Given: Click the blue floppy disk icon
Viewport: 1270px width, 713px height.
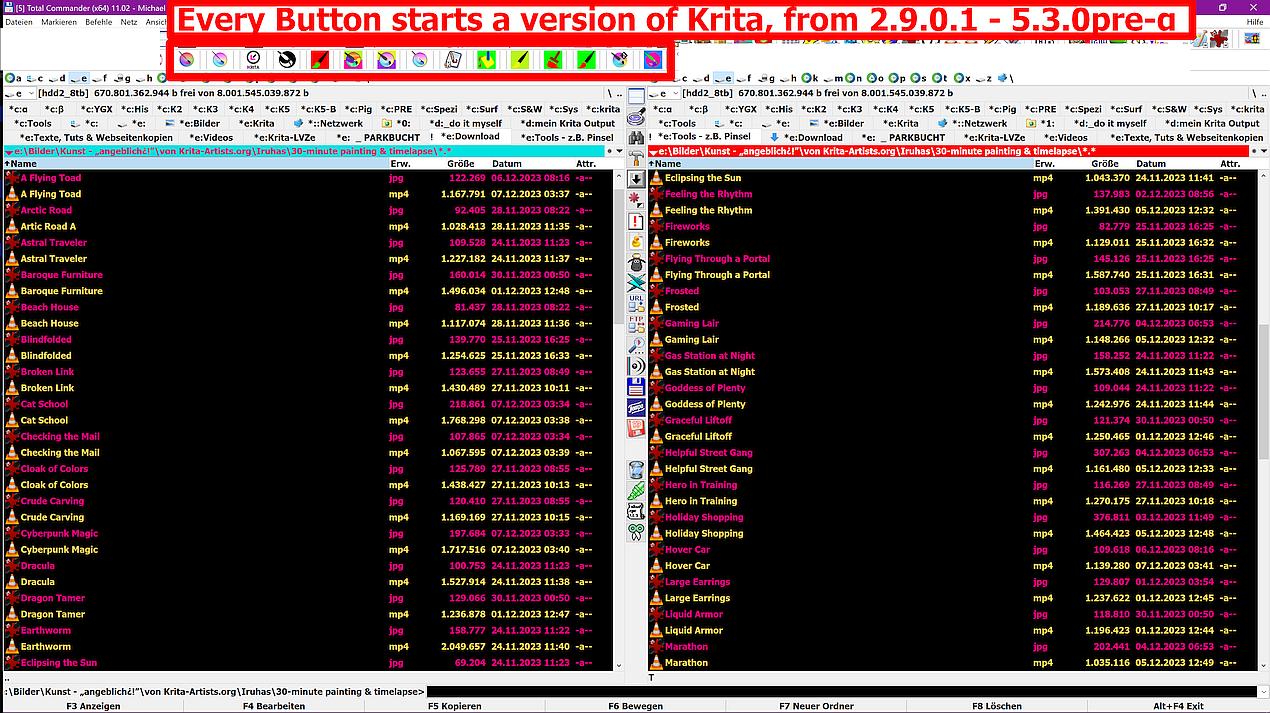Looking at the screenshot, I should (x=636, y=387).
